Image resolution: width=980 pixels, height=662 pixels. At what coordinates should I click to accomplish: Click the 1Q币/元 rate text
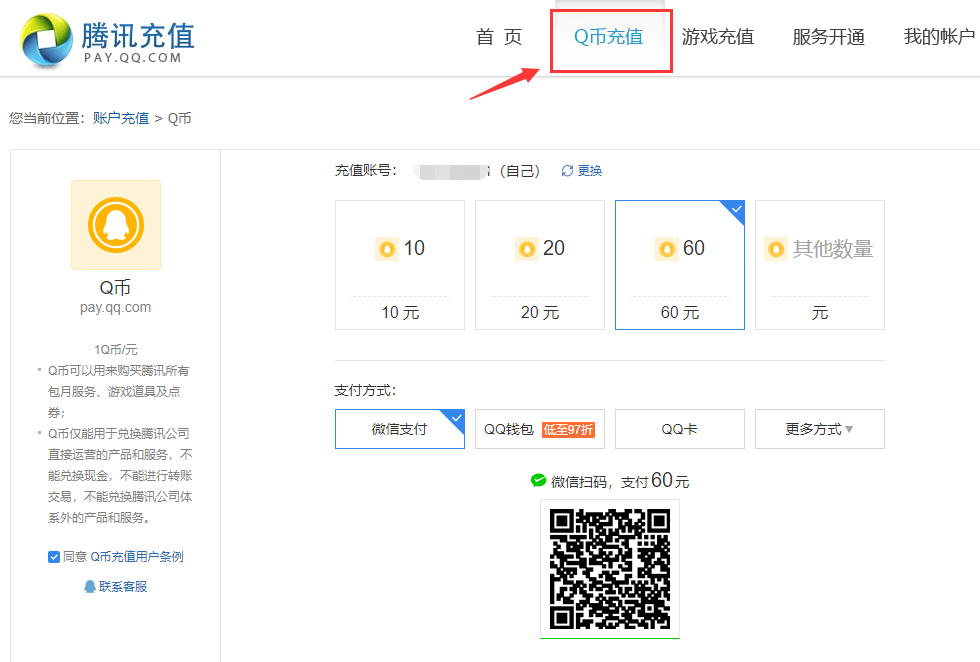pyautogui.click(x=116, y=349)
